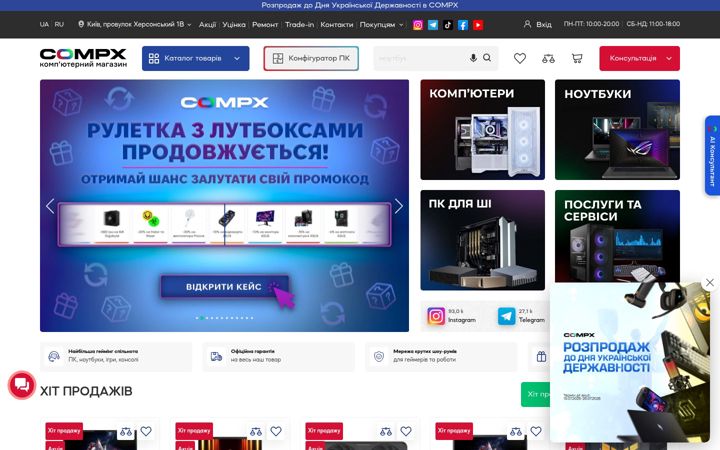Open the Facebook icon in top bar
720x450 pixels.
[x=463, y=25]
